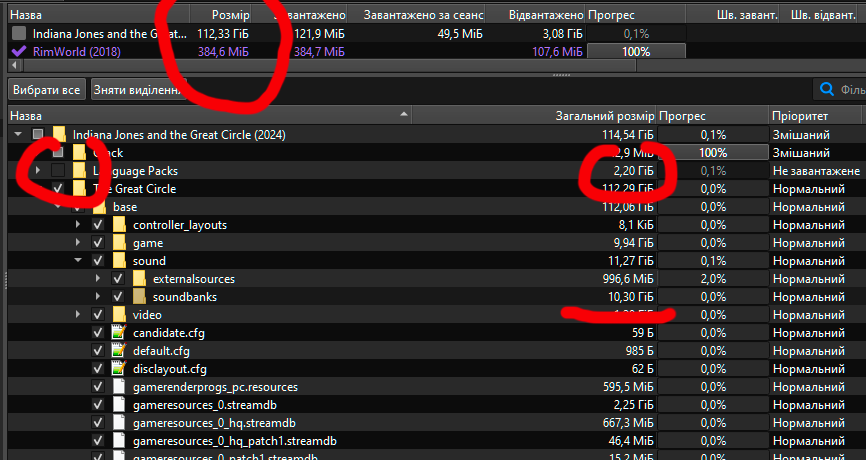Expand the video folder
Viewport: 866px width, 460px height.
[x=78, y=315]
